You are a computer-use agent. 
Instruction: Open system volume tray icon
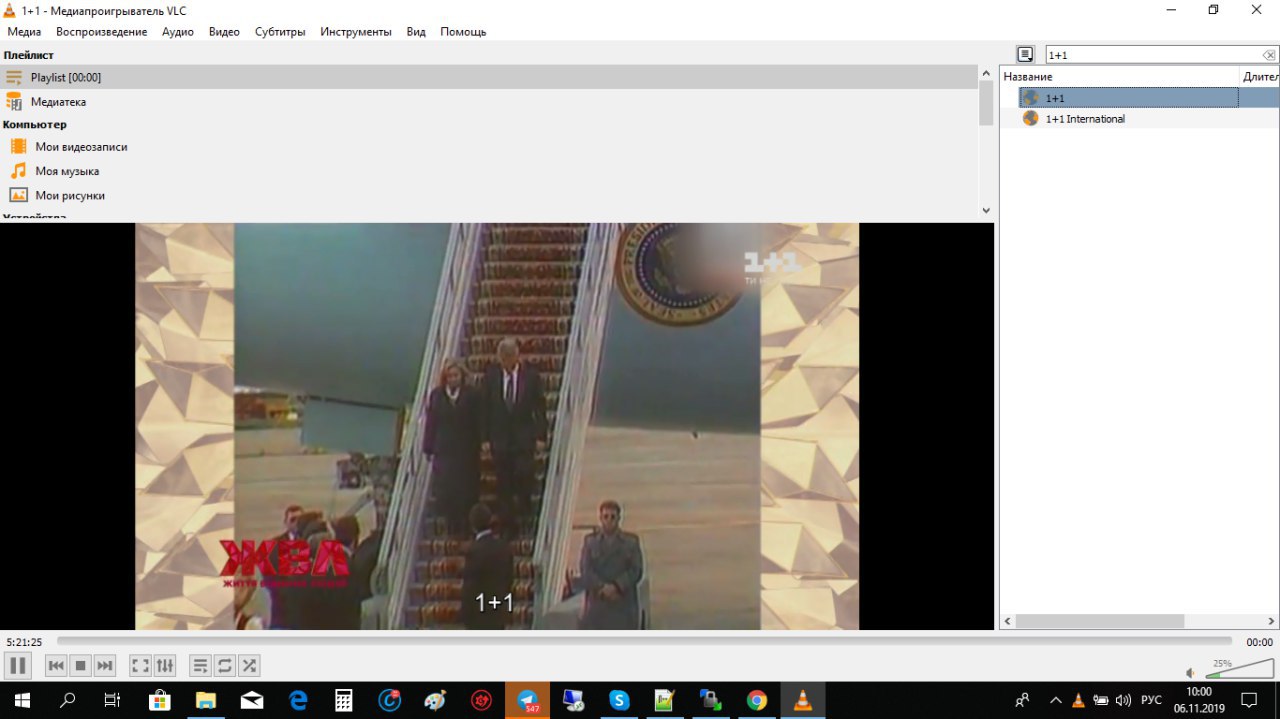click(x=1123, y=700)
